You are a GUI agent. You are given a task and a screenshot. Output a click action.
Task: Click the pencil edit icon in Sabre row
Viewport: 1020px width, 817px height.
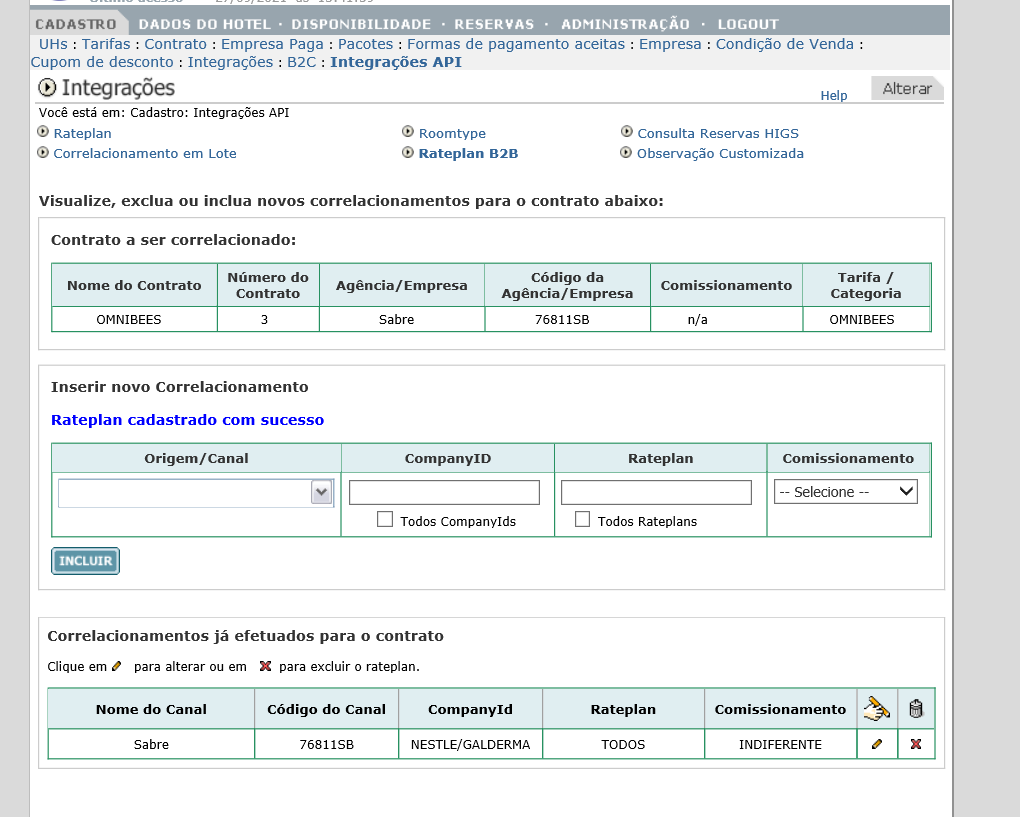click(x=876, y=744)
